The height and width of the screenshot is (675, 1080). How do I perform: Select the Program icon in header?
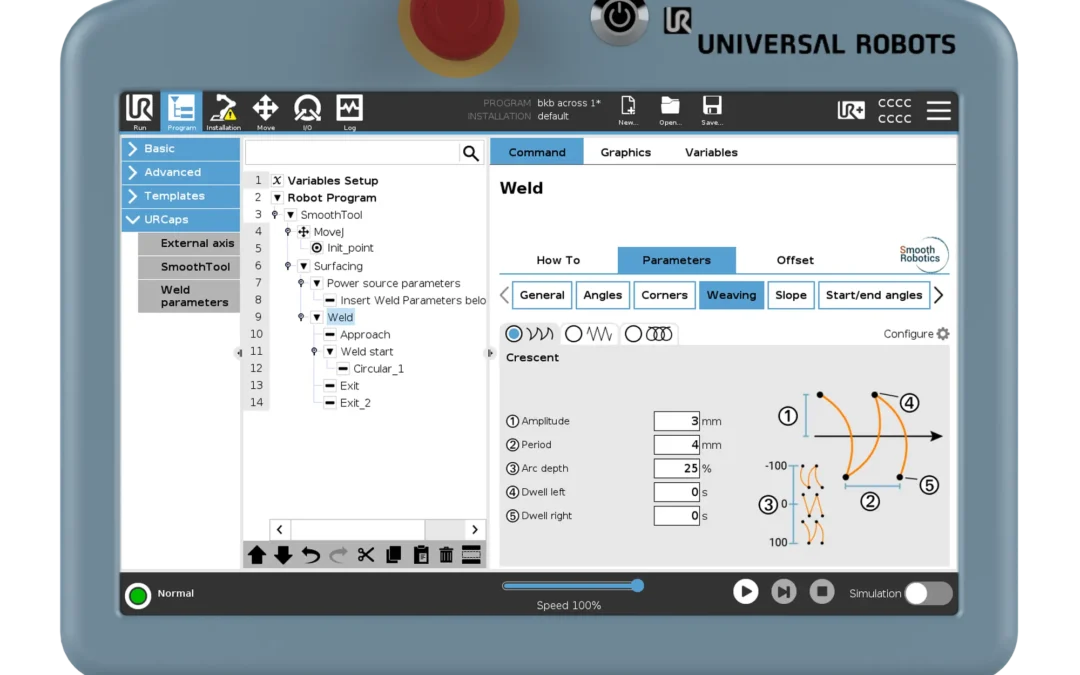(181, 111)
